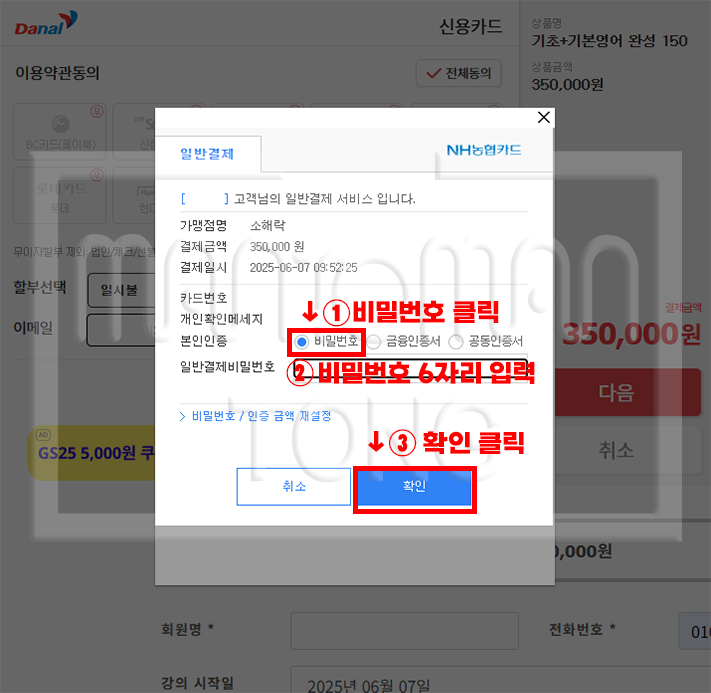Open the GS25 5,000원 coupon banner
711x693 pixels.
pos(92,453)
